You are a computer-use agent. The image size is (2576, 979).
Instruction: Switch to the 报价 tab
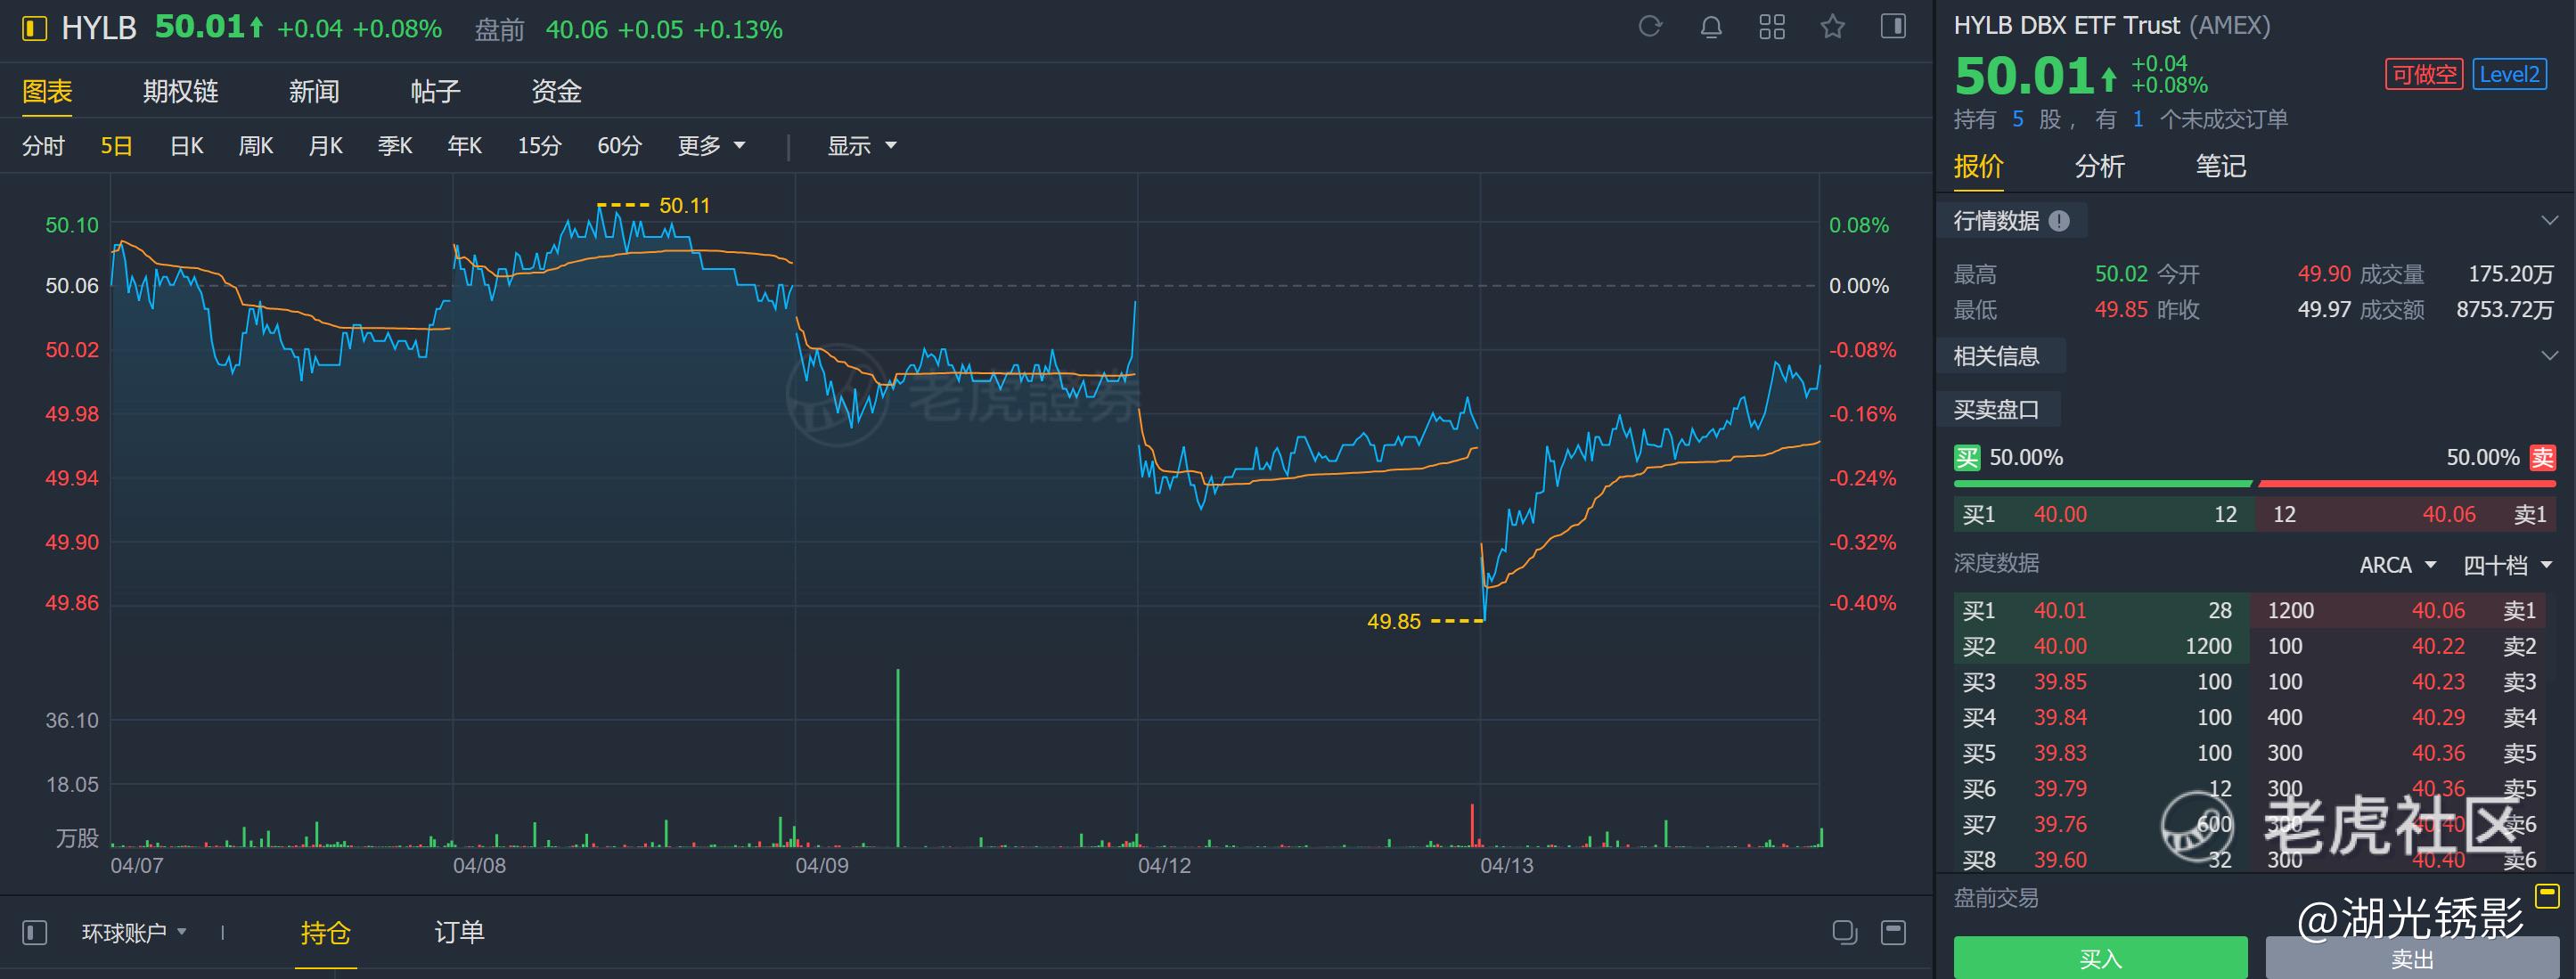pyautogui.click(x=1979, y=166)
